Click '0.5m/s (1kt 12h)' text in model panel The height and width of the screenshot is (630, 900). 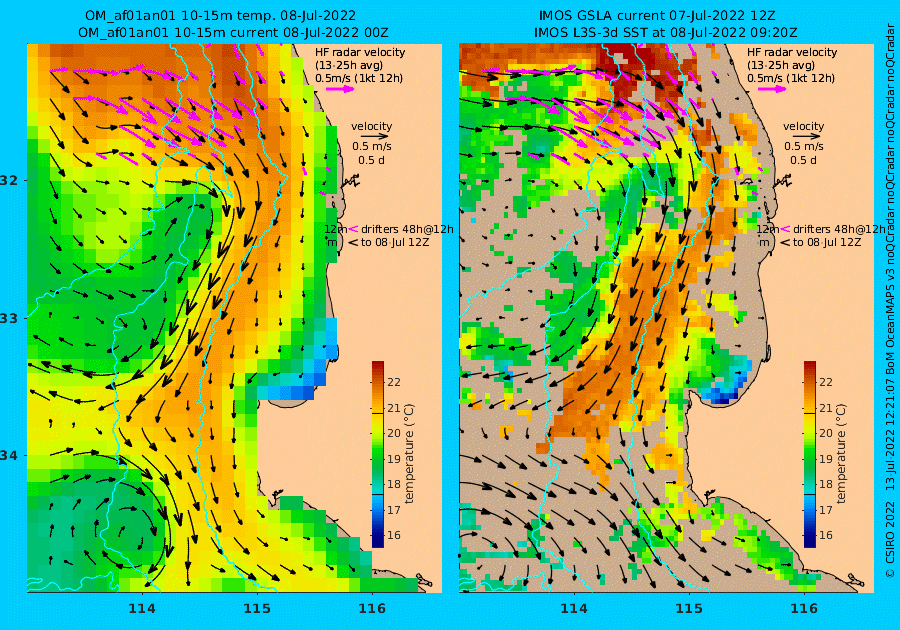tap(359, 78)
